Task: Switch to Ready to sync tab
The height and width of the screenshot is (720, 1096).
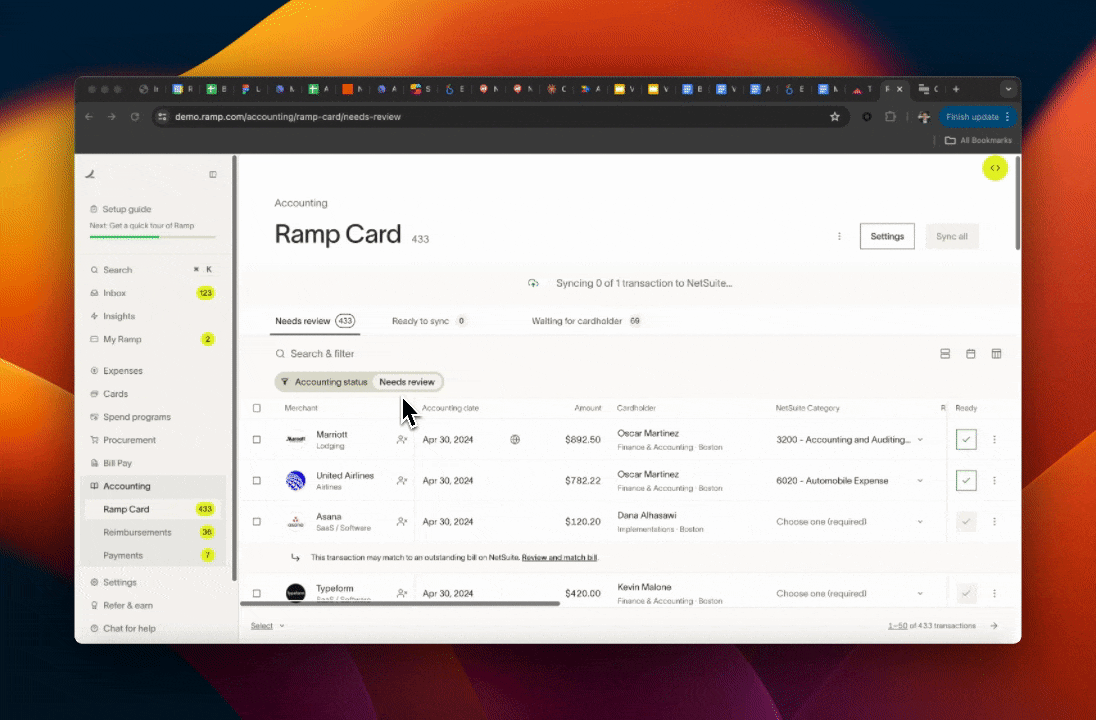Action: point(429,321)
